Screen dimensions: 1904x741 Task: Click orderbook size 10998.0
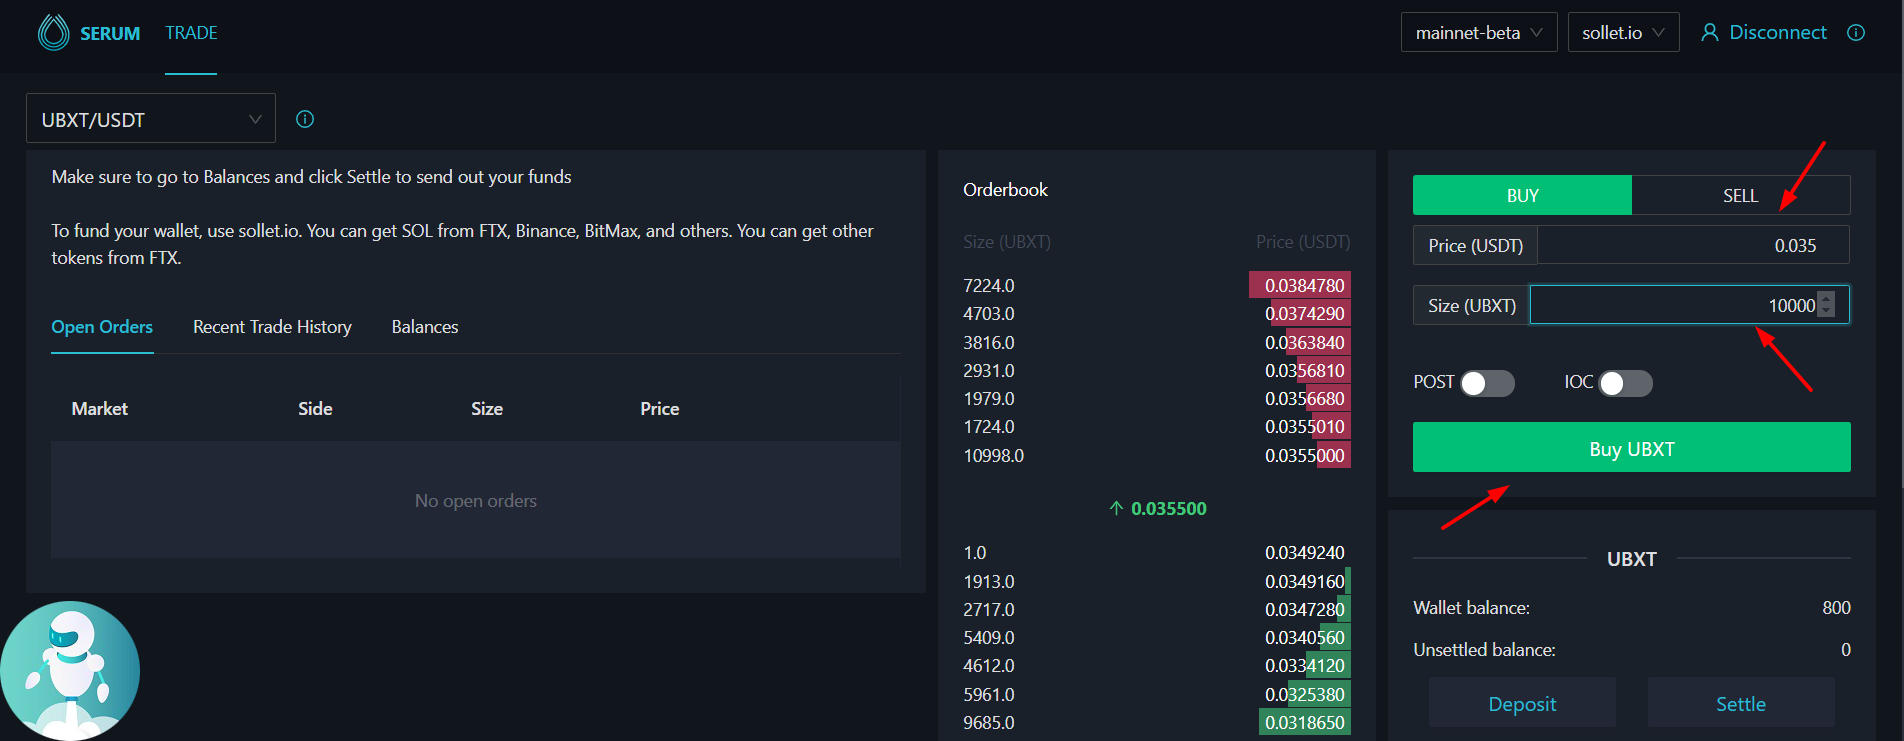click(x=994, y=455)
